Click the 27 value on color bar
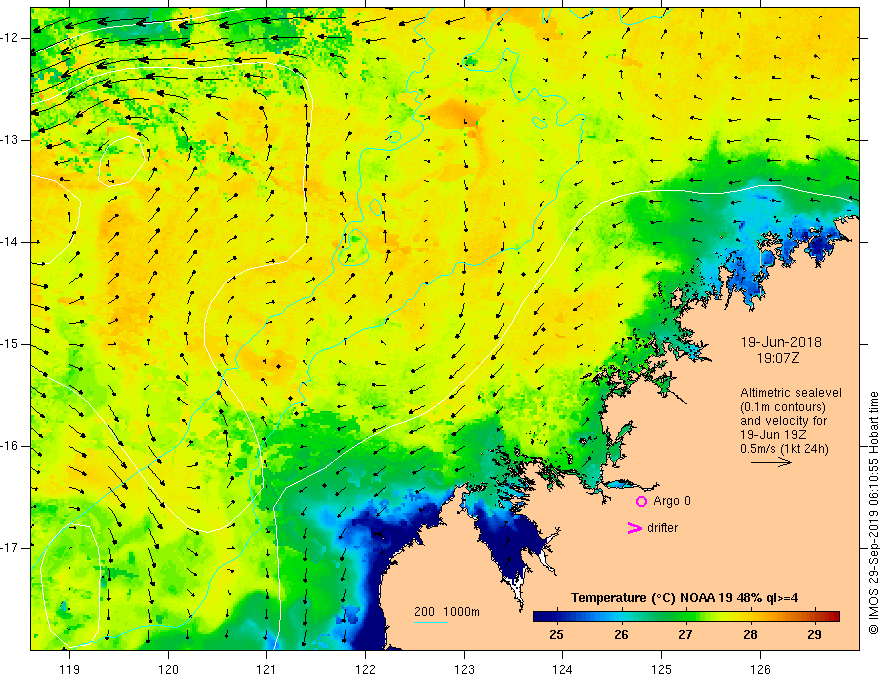 pos(685,635)
